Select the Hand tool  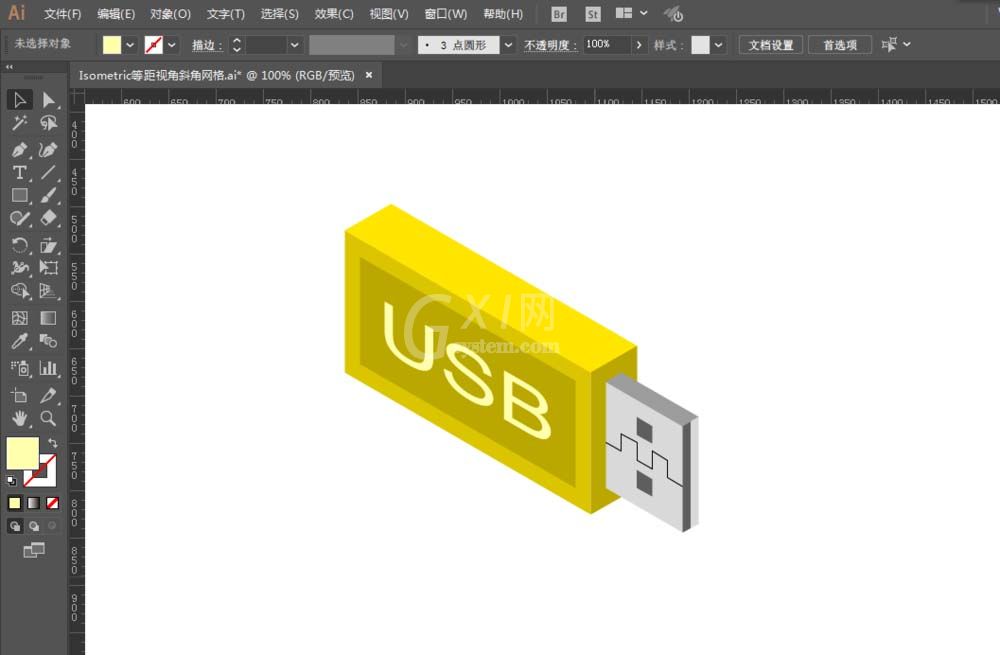click(x=19, y=418)
